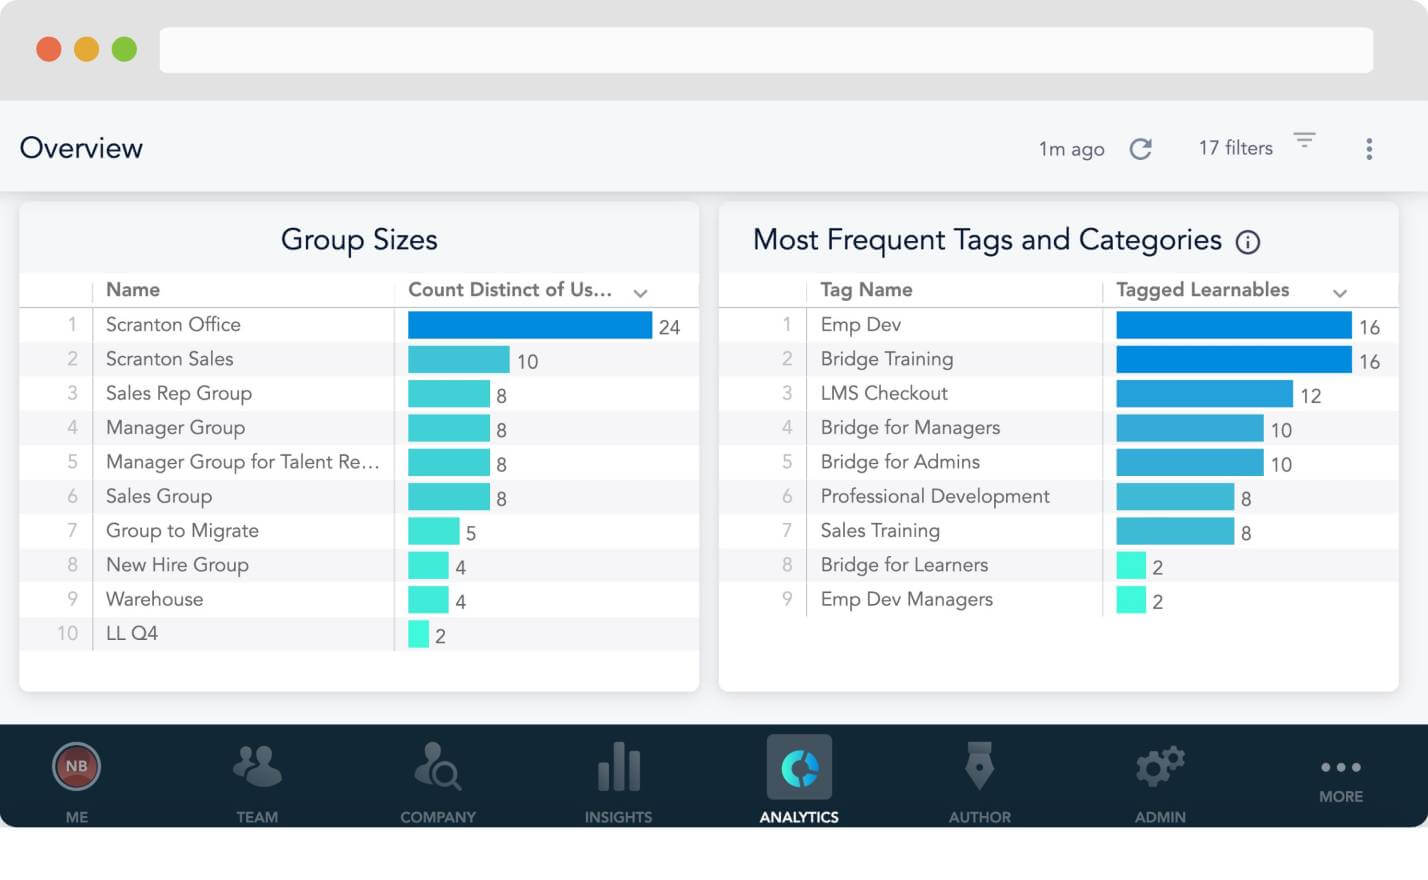The width and height of the screenshot is (1428, 880).
Task: Click the Tag Name column header
Action: (x=866, y=290)
